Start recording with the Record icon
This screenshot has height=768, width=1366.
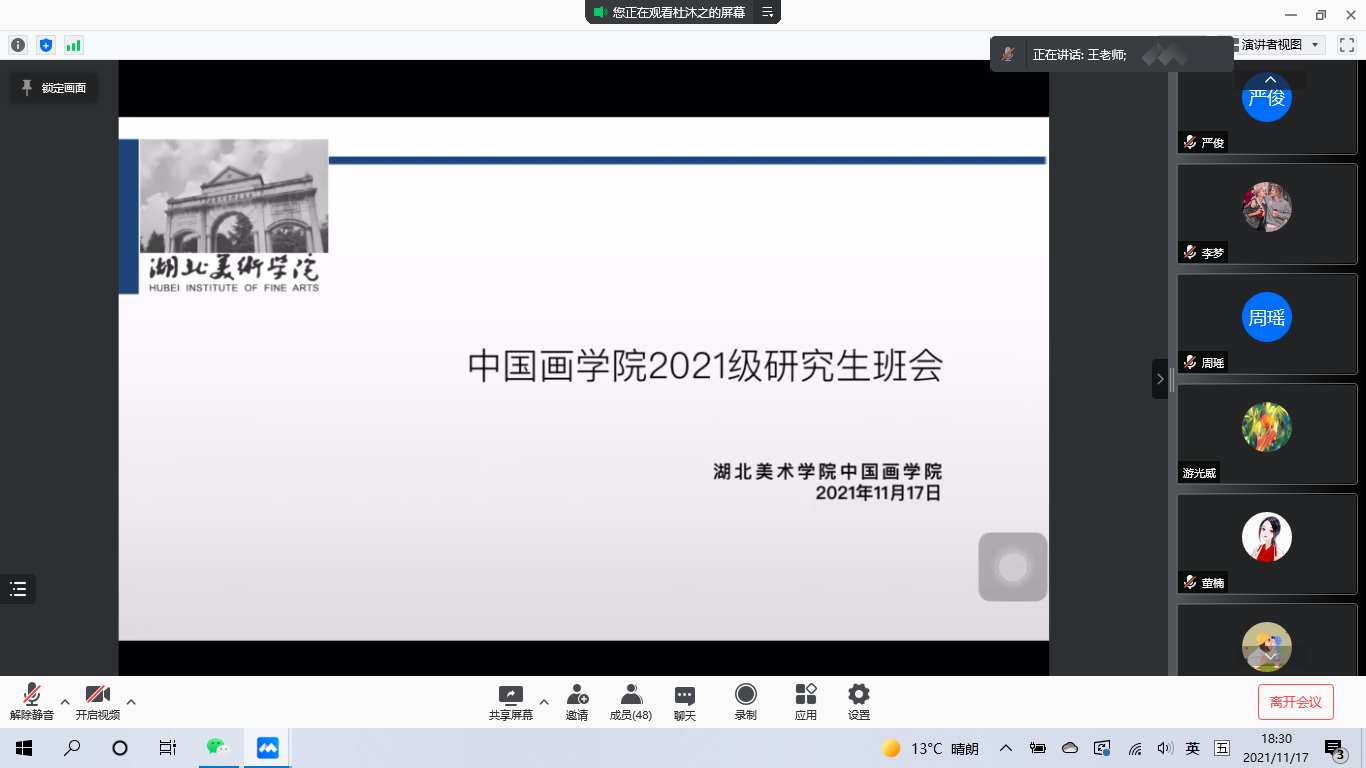[x=745, y=701]
